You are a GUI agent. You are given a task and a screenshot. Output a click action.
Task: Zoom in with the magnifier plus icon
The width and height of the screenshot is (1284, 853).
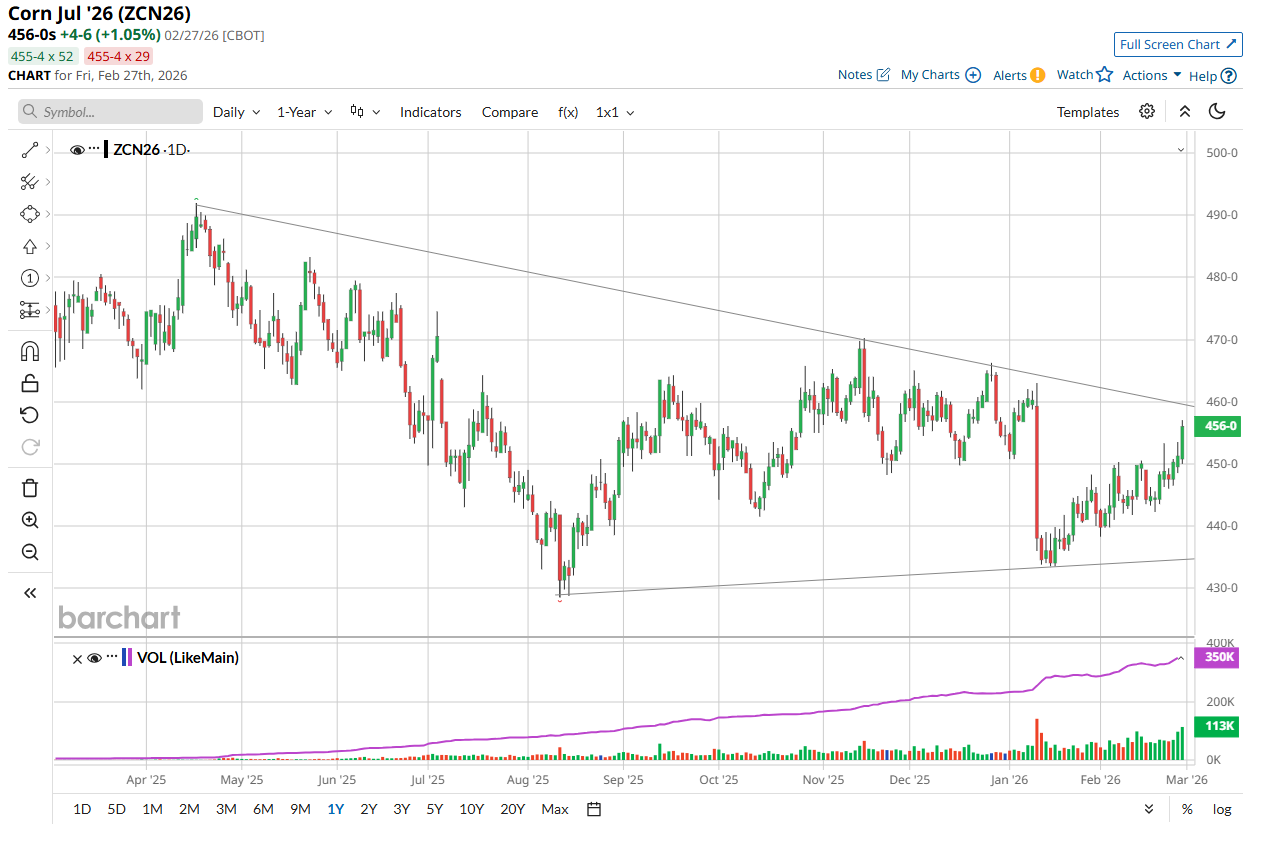pyautogui.click(x=29, y=520)
